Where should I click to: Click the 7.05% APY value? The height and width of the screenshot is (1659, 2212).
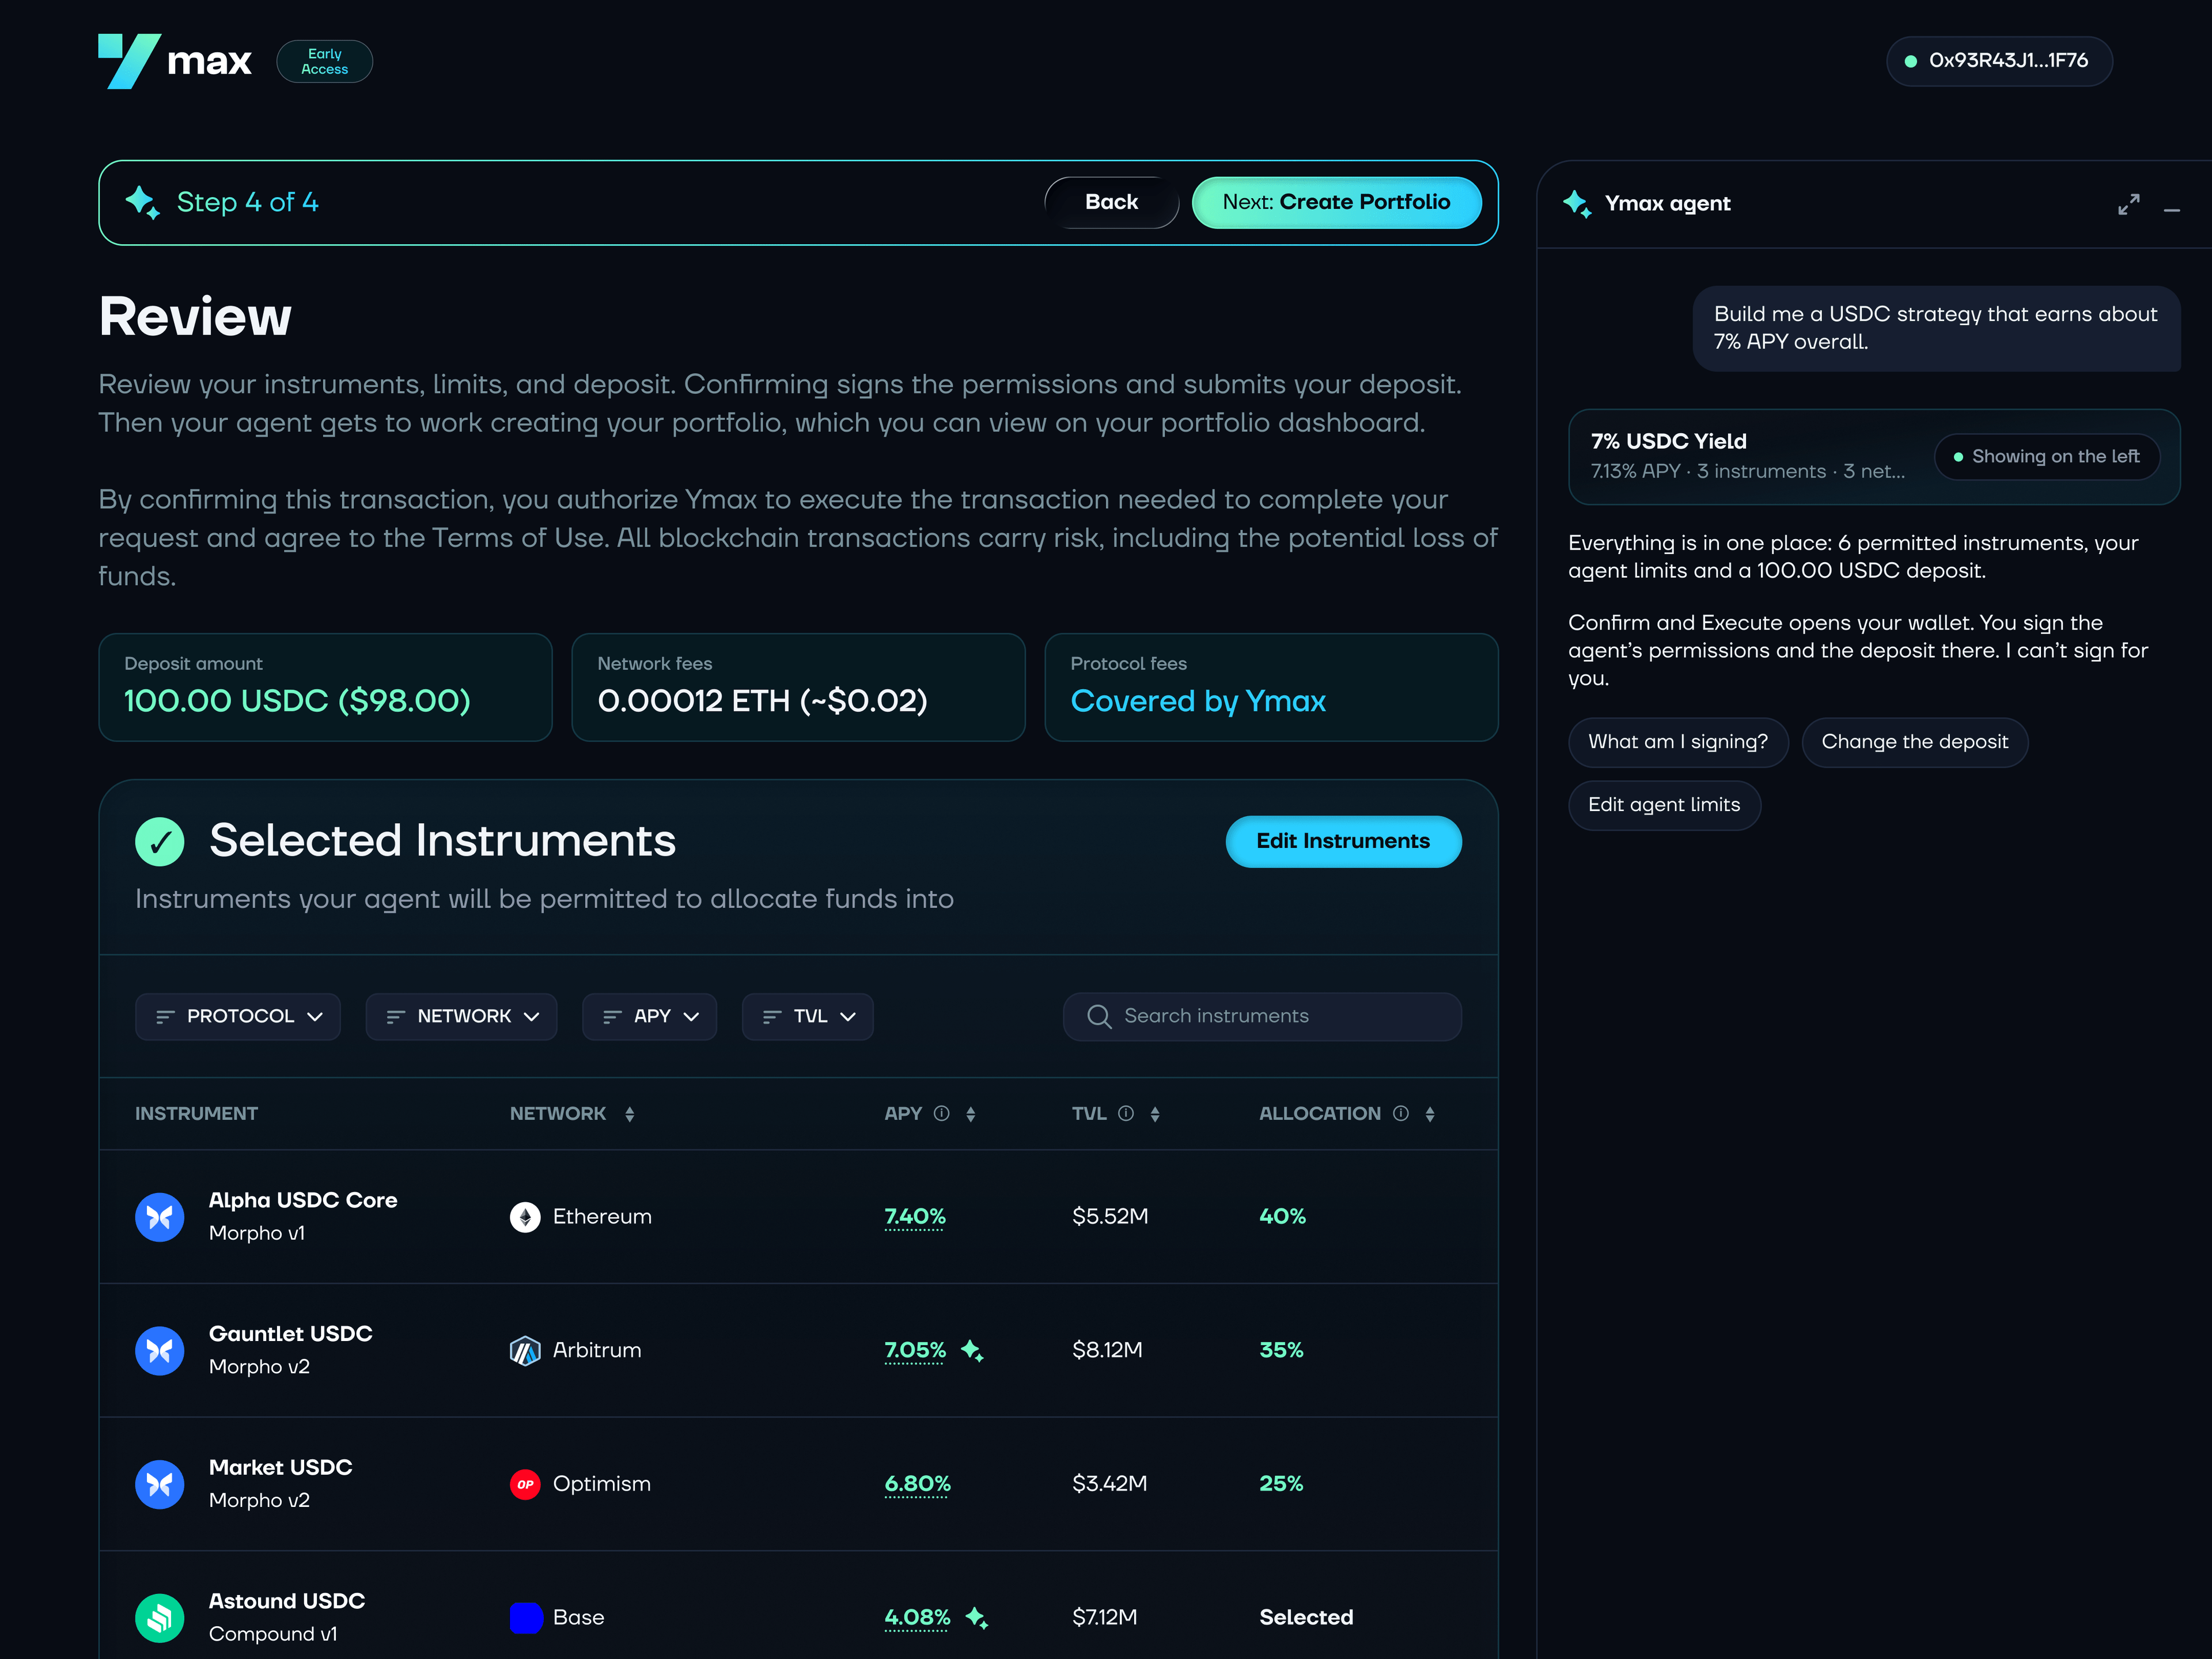[914, 1351]
